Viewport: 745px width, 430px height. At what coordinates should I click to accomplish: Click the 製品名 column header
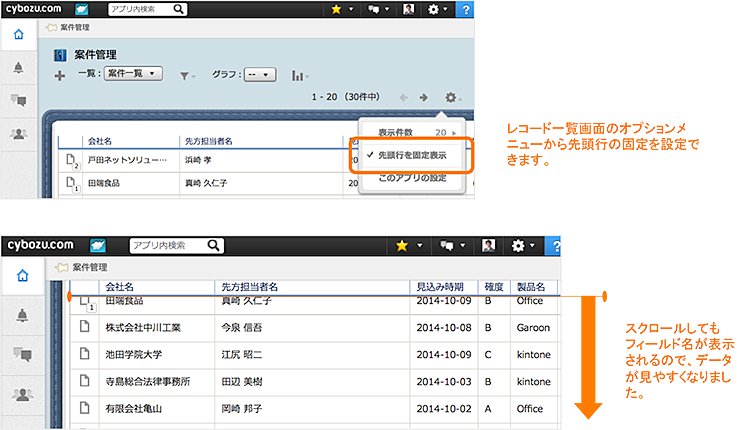coord(531,288)
